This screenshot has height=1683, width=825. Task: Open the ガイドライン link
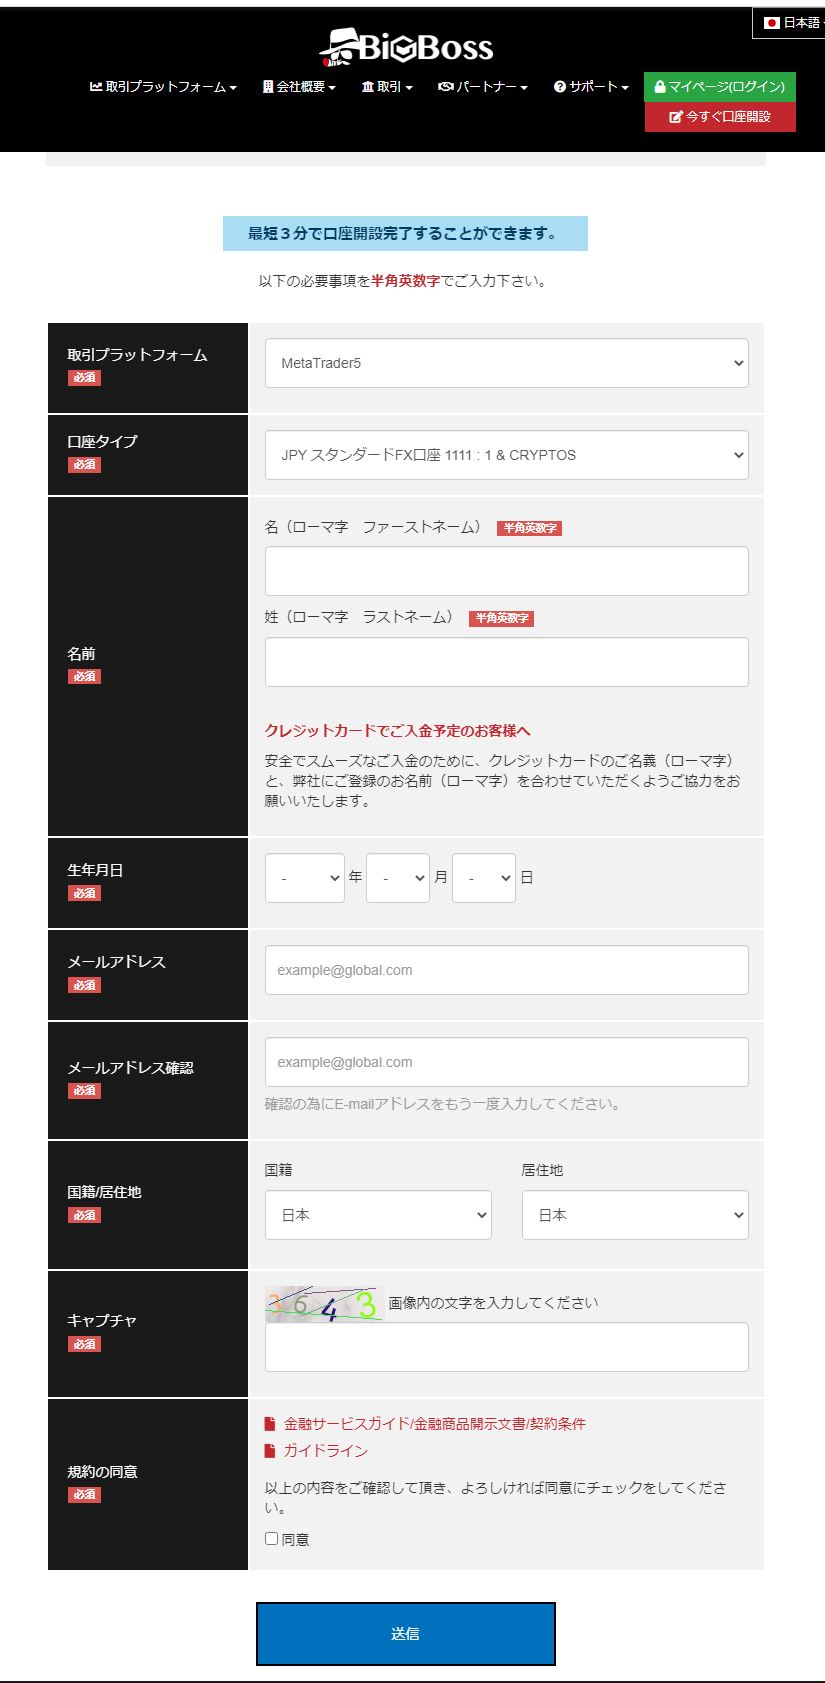click(x=326, y=1451)
